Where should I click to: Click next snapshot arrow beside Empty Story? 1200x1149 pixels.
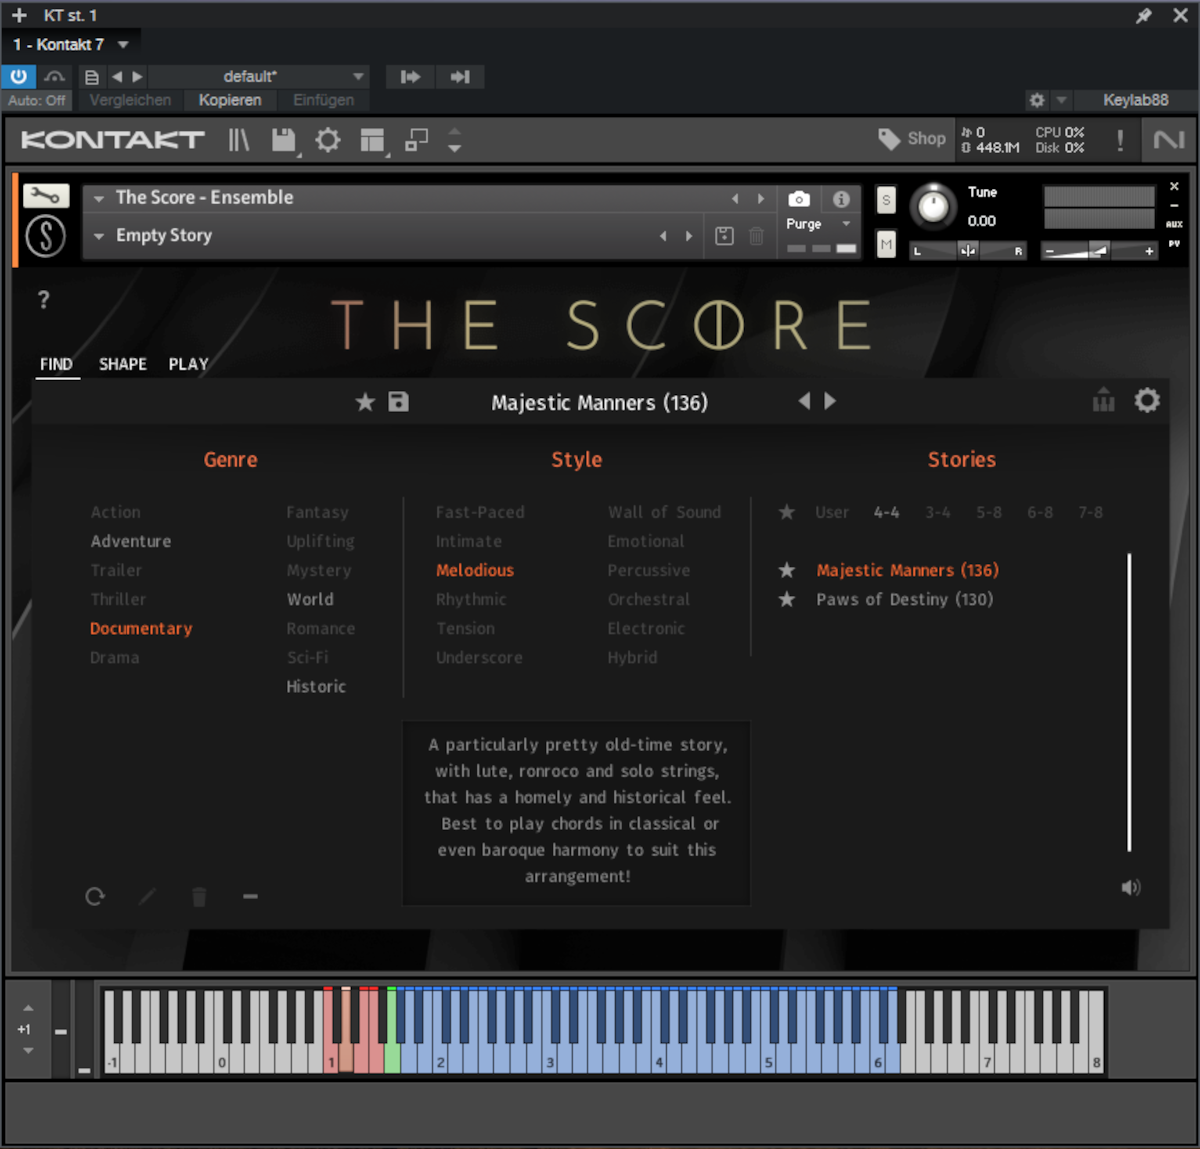pyautogui.click(x=688, y=236)
